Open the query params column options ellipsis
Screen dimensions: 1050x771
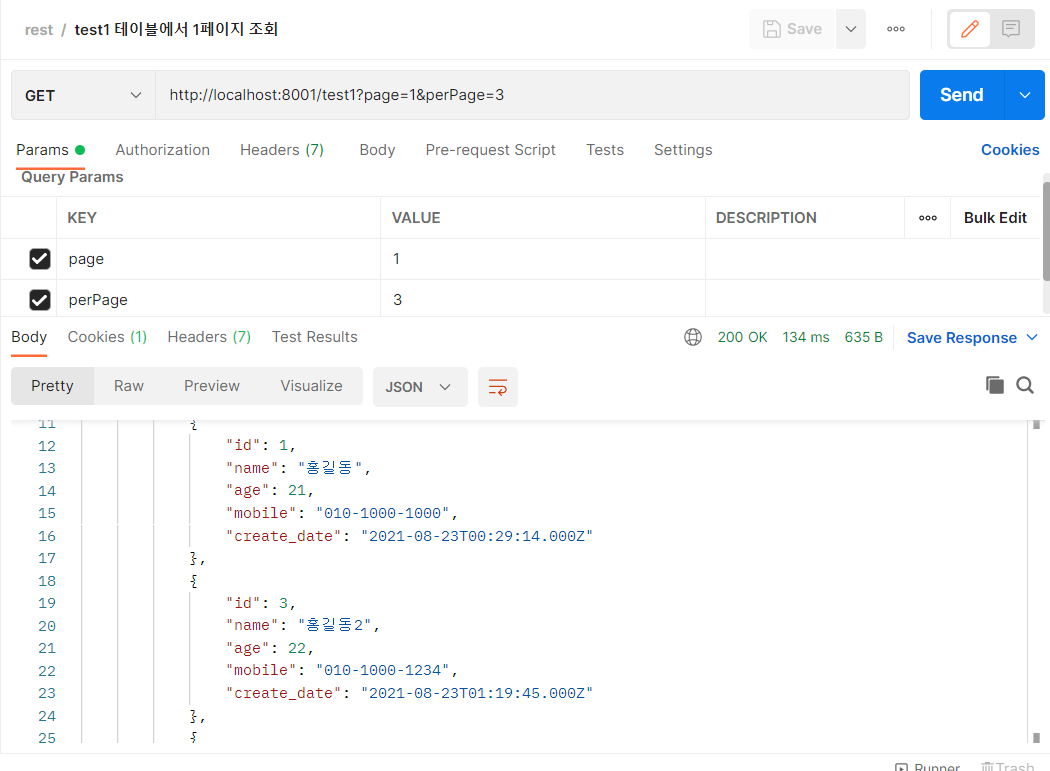(927, 218)
